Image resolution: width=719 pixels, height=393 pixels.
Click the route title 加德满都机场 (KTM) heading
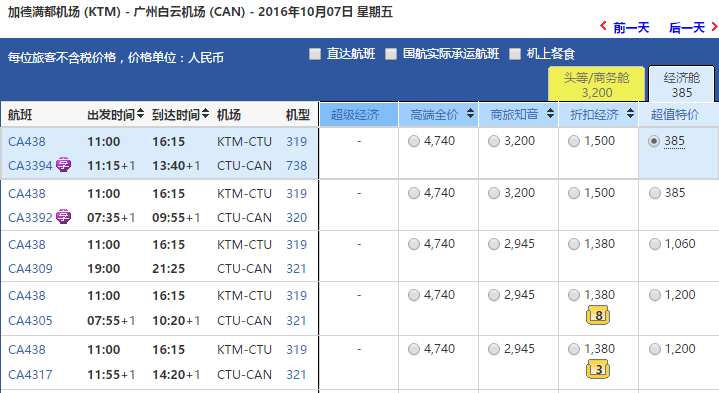tap(64, 11)
